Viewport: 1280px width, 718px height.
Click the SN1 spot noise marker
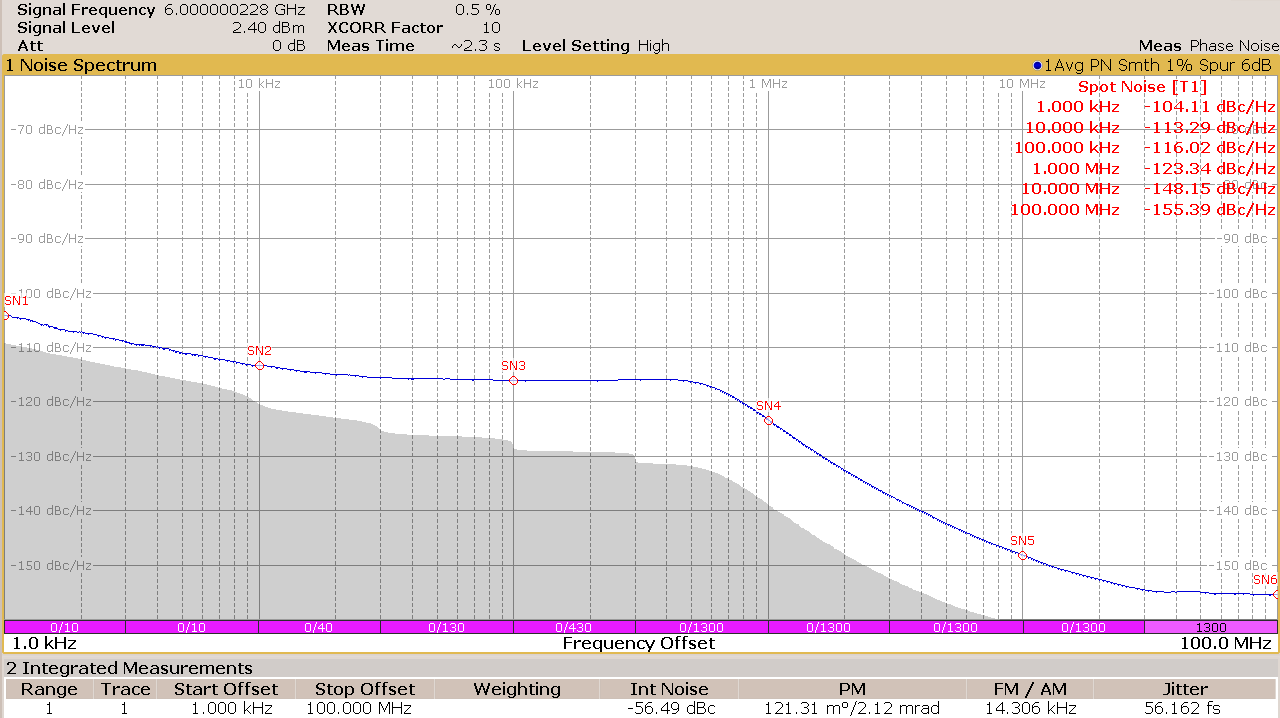click(6, 315)
